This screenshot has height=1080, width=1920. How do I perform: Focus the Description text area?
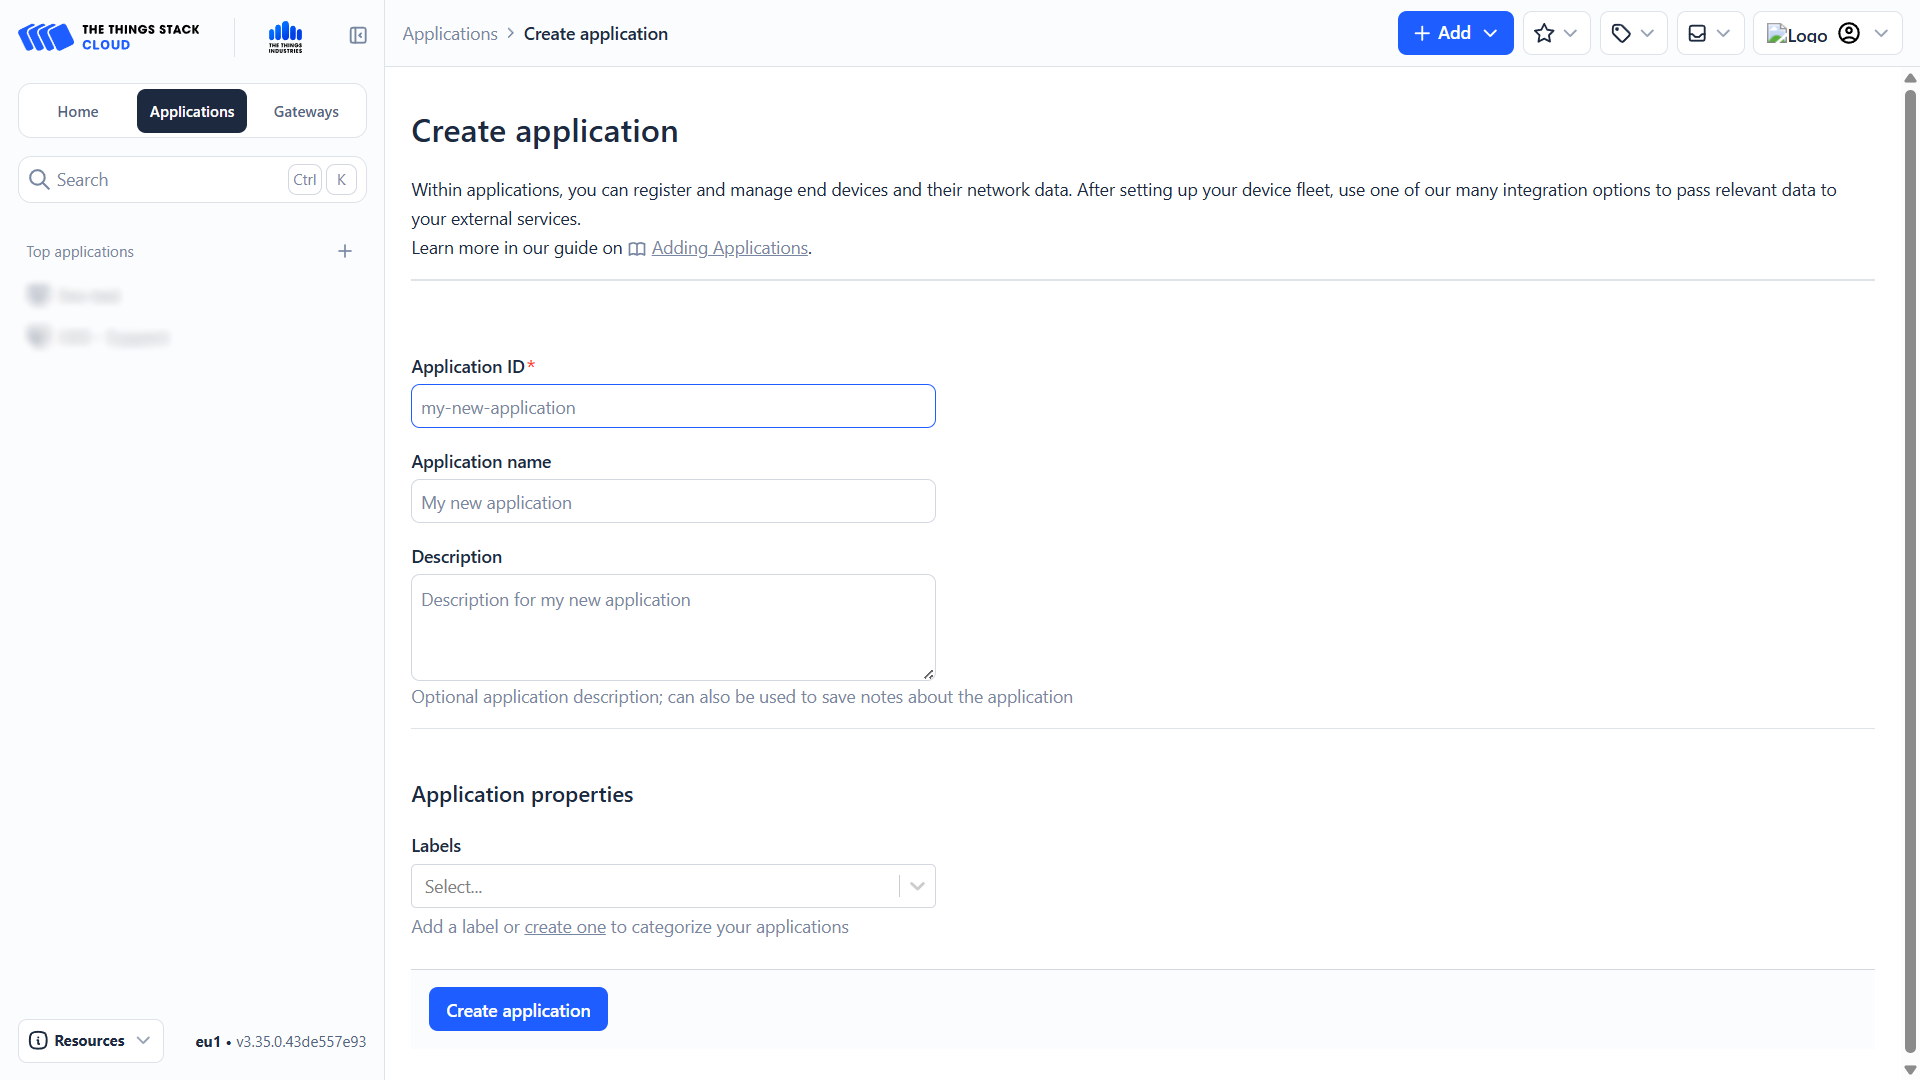(673, 627)
